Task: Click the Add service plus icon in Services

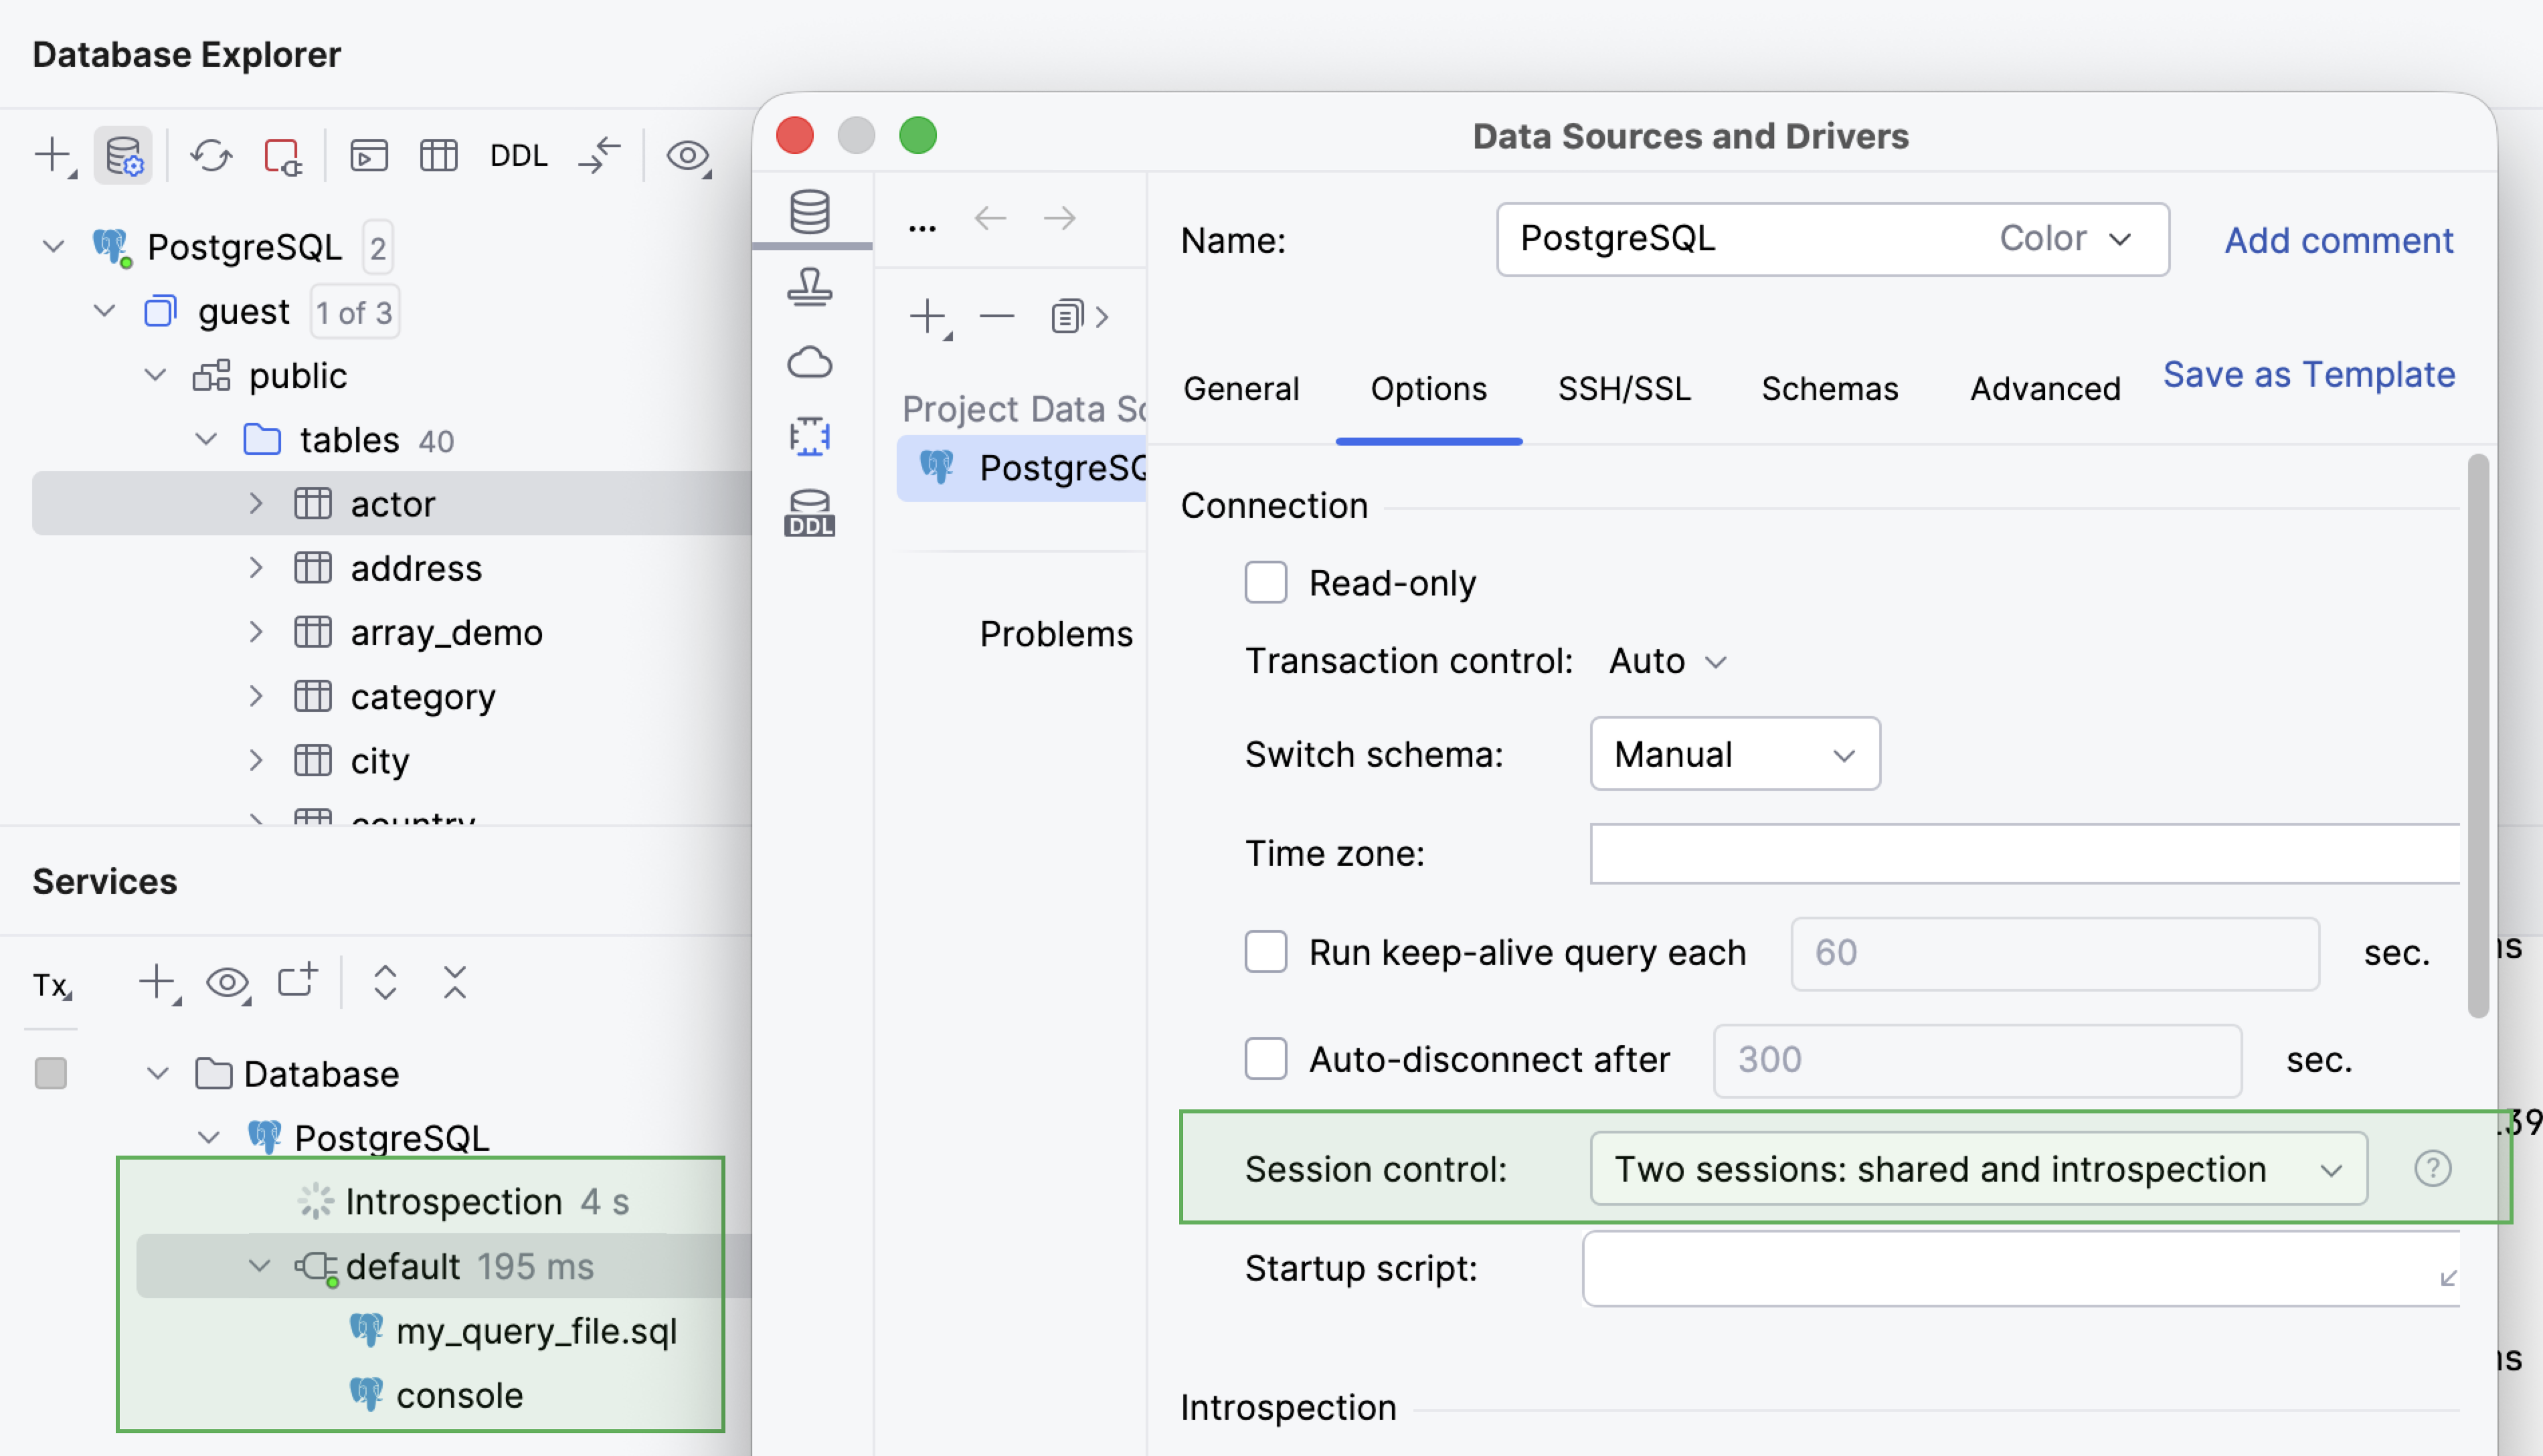Action: click(x=158, y=983)
